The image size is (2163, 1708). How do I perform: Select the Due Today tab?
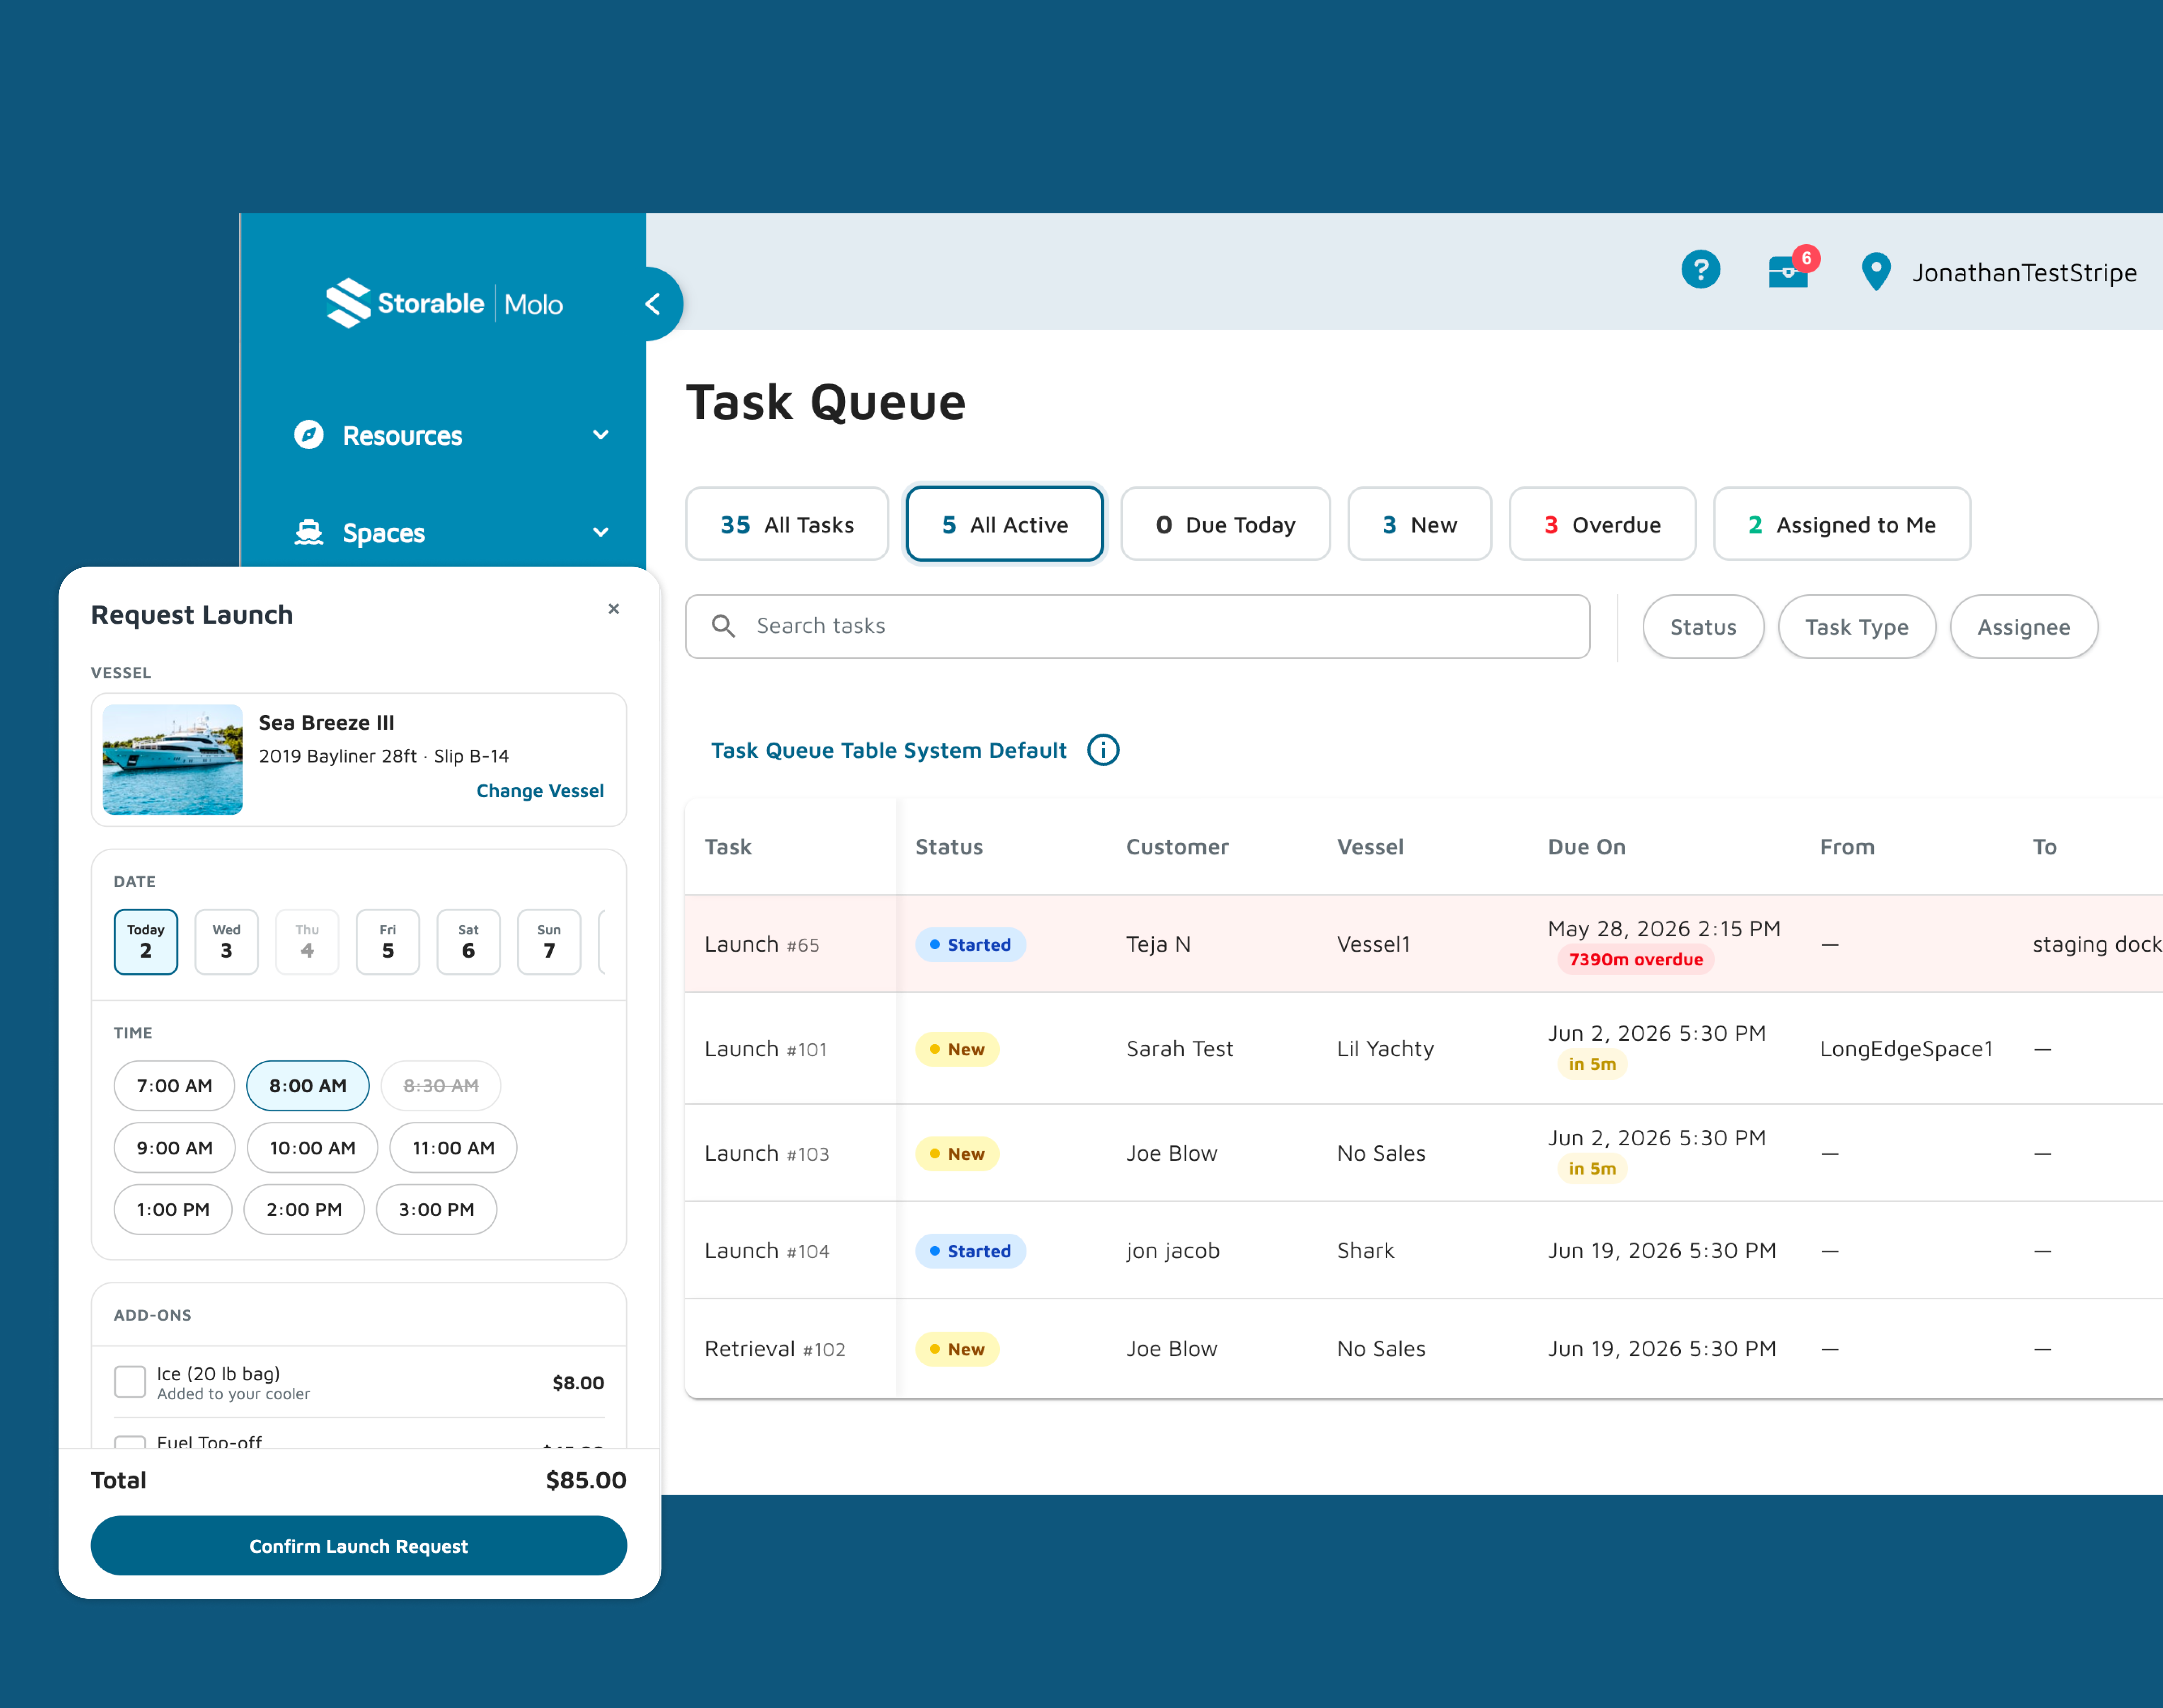point(1226,525)
